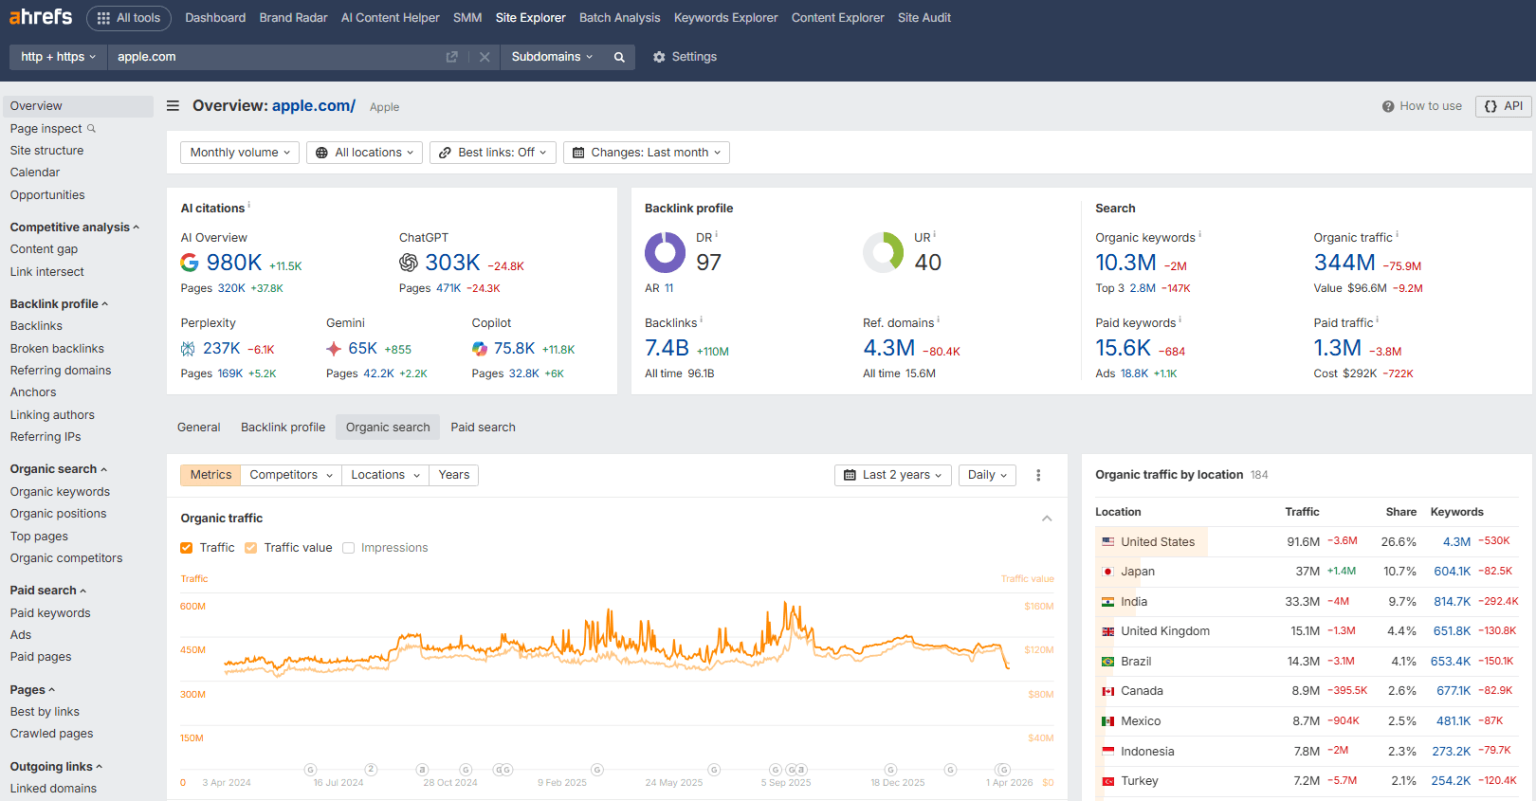Open United States location row link

pyautogui.click(x=1158, y=542)
